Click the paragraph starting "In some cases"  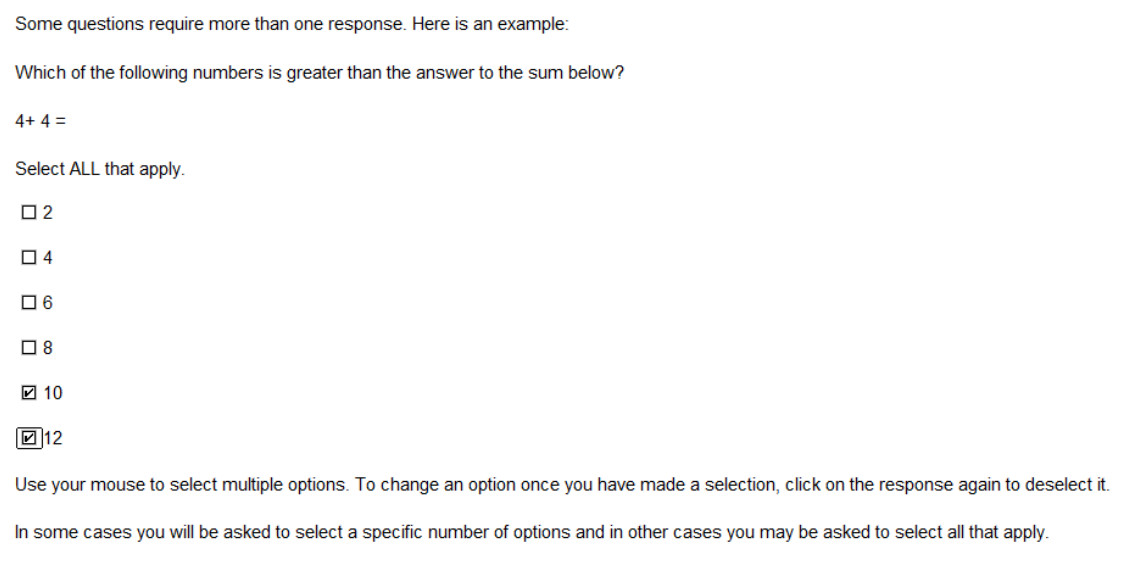click(531, 532)
